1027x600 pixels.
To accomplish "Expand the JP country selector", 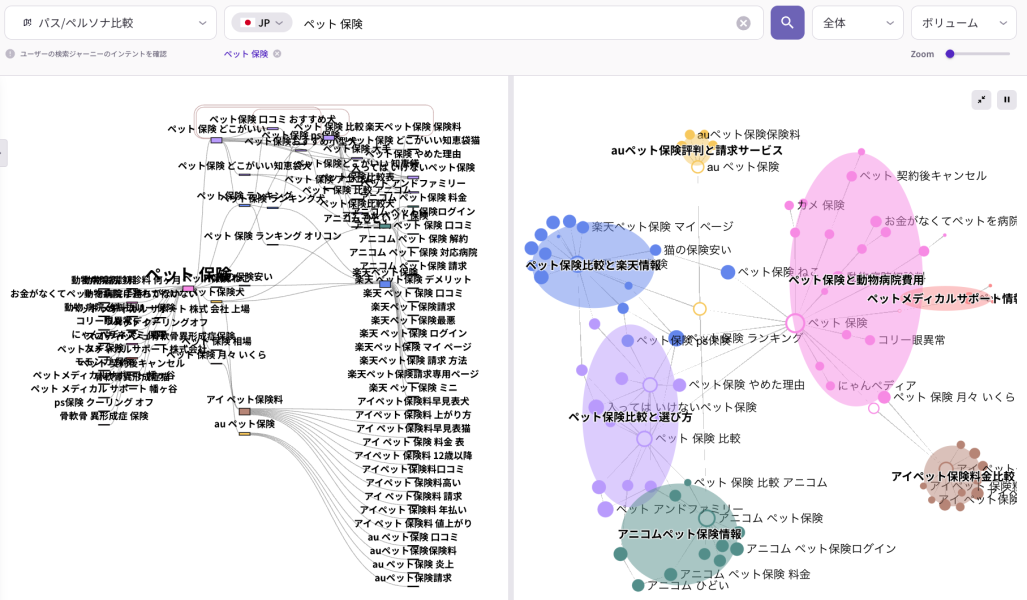I will pos(262,23).
